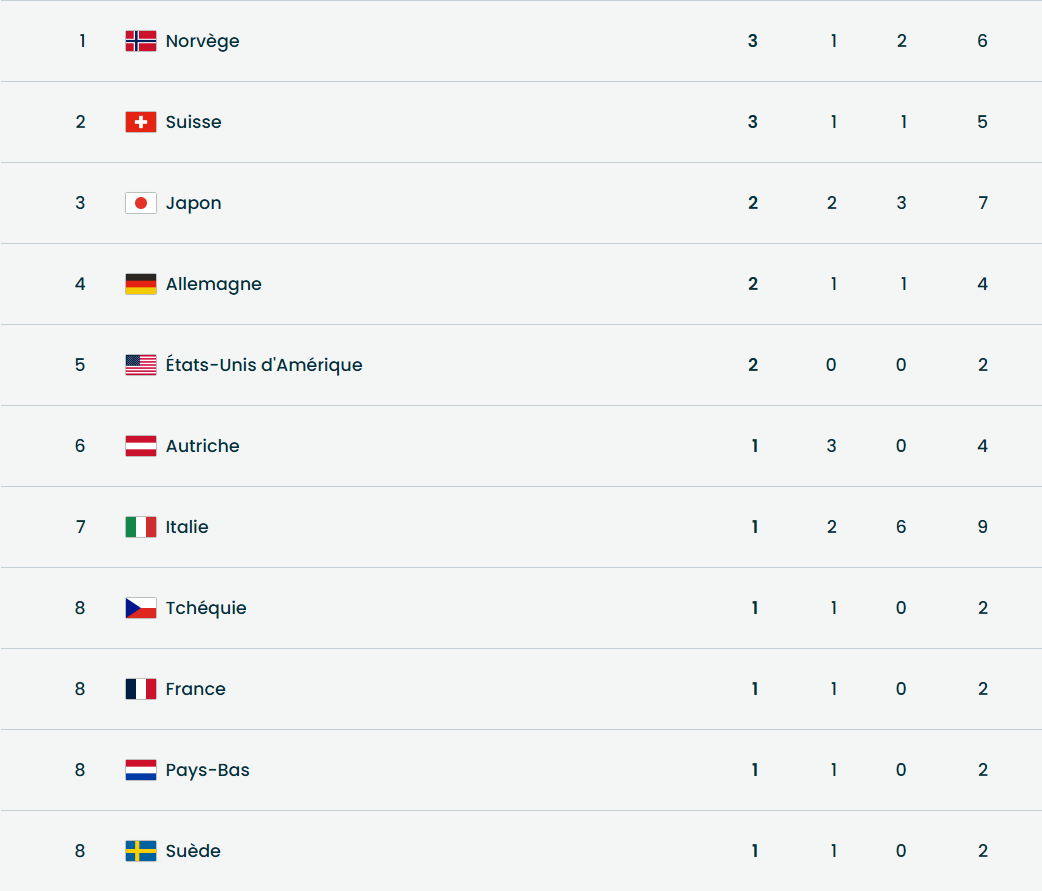
Task: Open the Suisse country link
Action: click(193, 122)
